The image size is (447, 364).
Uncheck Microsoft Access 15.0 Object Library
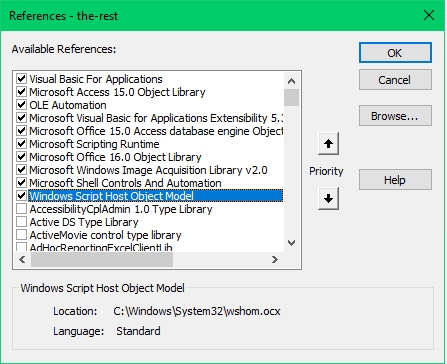[x=22, y=92]
